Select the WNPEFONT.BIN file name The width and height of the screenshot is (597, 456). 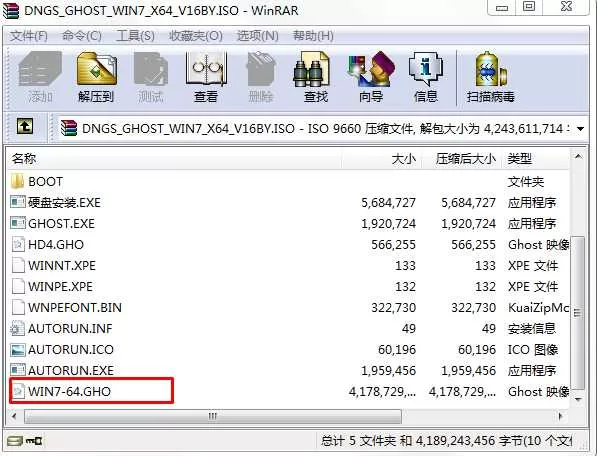click(x=75, y=307)
